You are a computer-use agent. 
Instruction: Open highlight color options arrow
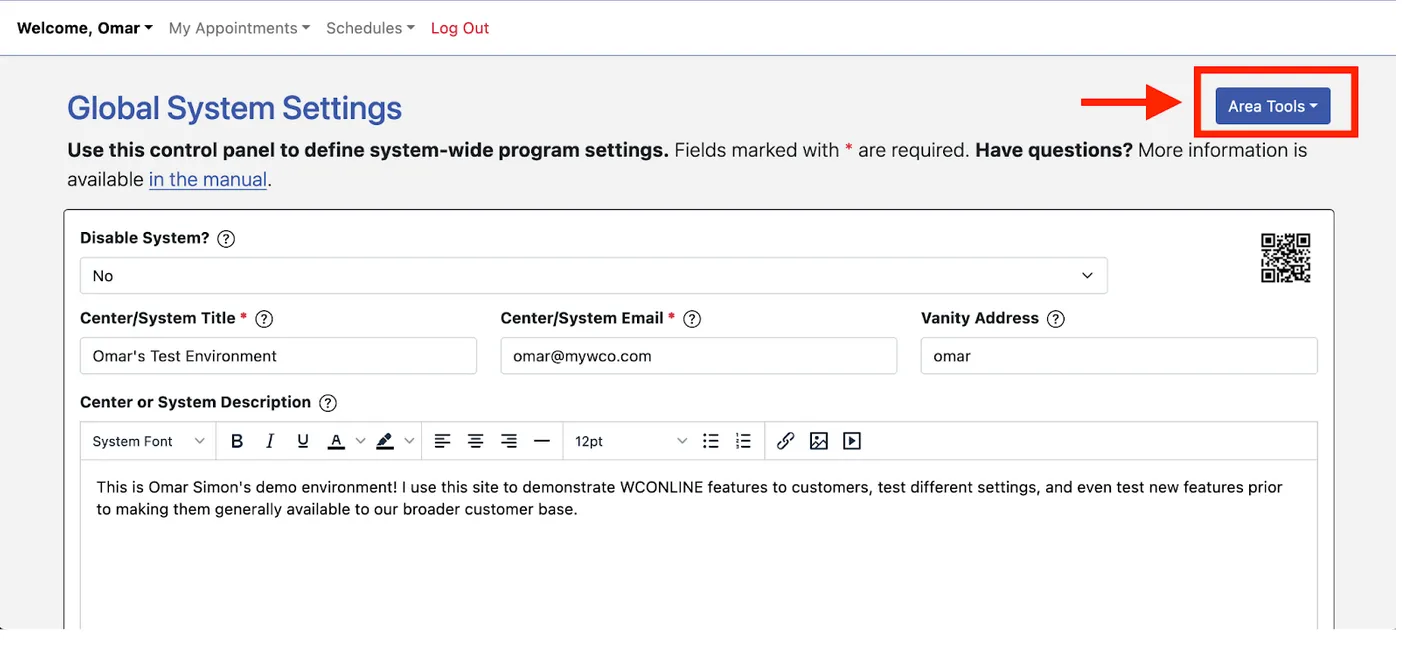tap(408, 441)
